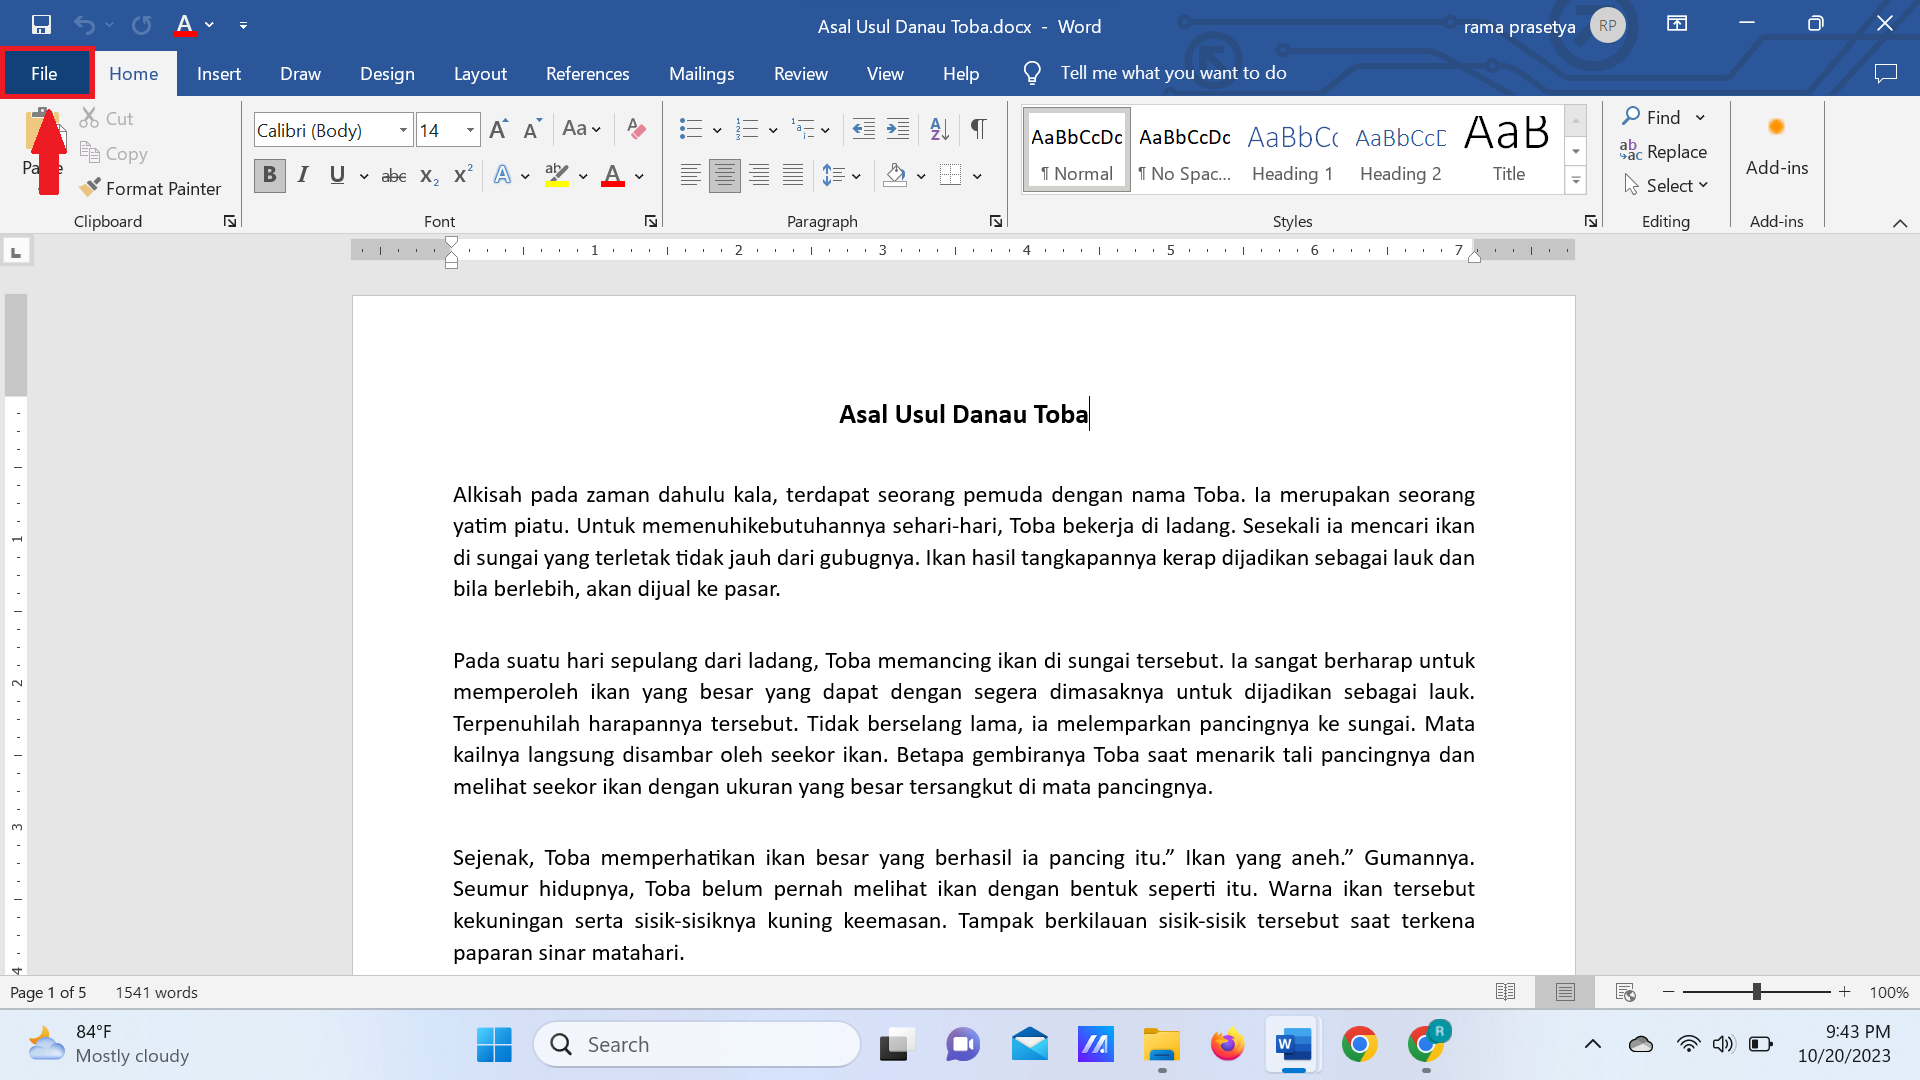Viewport: 1920px width, 1080px height.
Task: Switch to the References tab
Action: (587, 73)
